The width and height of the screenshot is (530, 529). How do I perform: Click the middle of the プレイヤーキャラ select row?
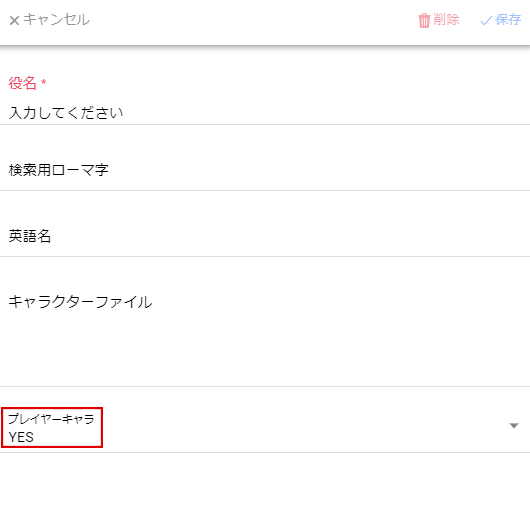(x=265, y=428)
